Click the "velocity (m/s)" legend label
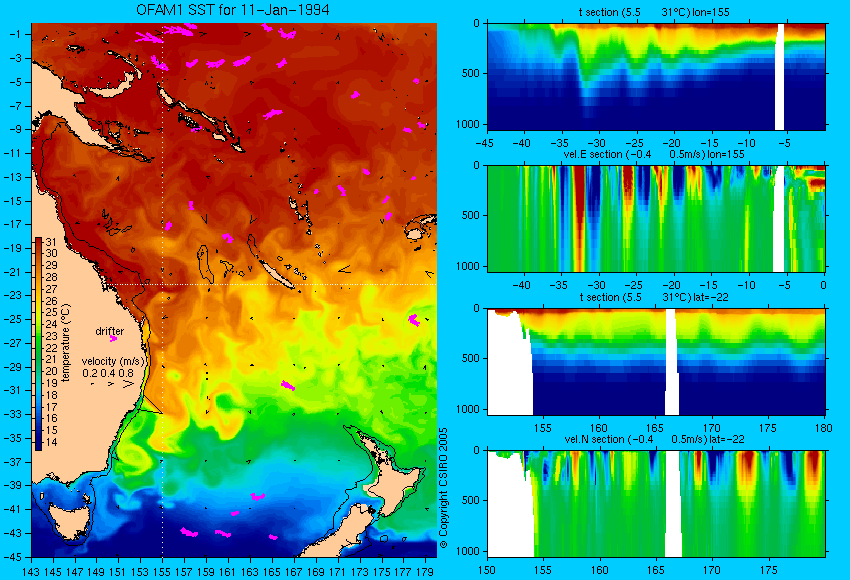Viewport: 850px width, 580px height. pyautogui.click(x=113, y=361)
